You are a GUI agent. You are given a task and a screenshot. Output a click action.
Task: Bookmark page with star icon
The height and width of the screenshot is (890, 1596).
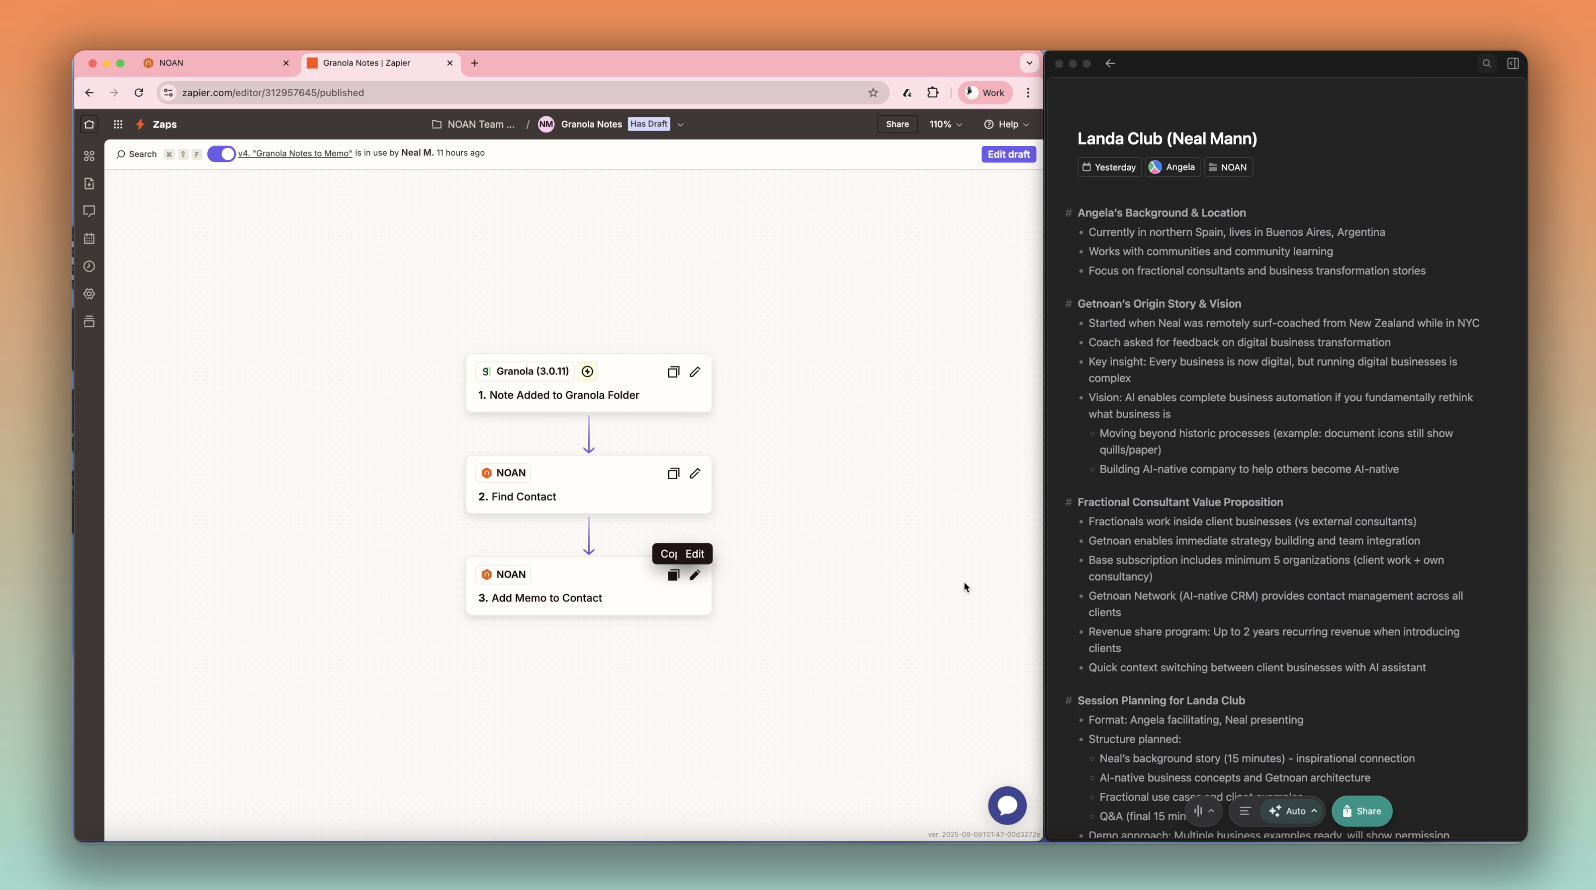pyautogui.click(x=873, y=93)
